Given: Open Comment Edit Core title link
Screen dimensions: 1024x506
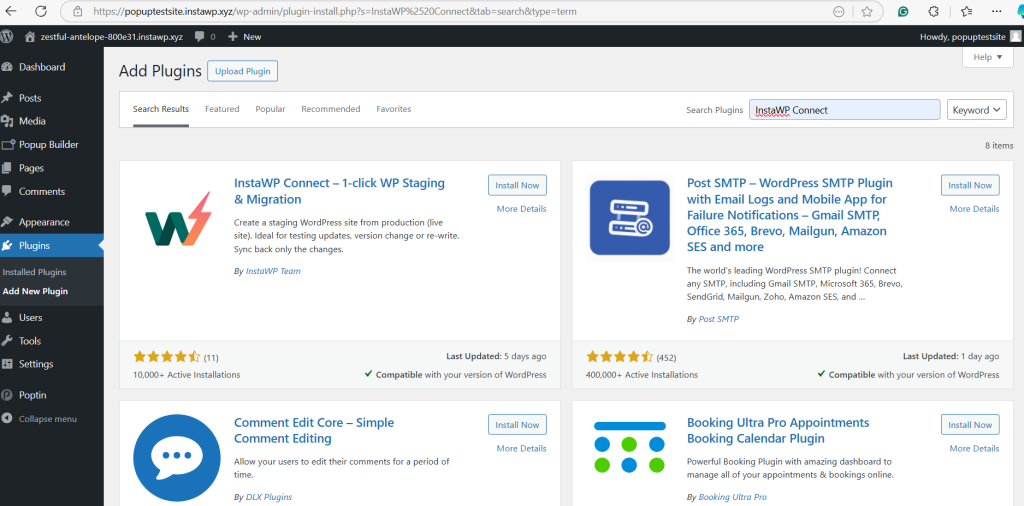Looking at the screenshot, I should coord(313,430).
